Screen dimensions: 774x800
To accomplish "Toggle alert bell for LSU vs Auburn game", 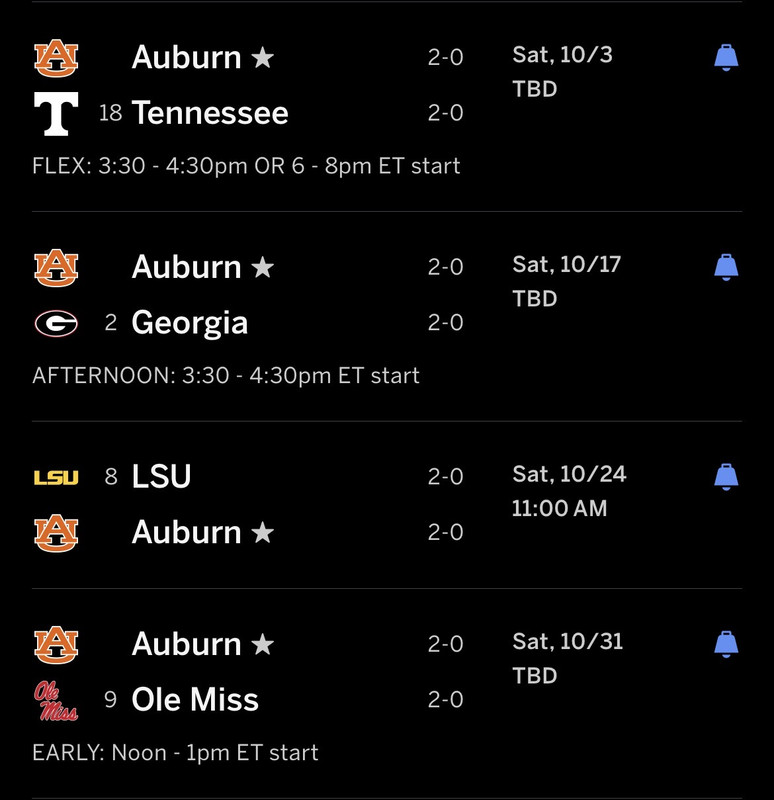I will click(726, 477).
